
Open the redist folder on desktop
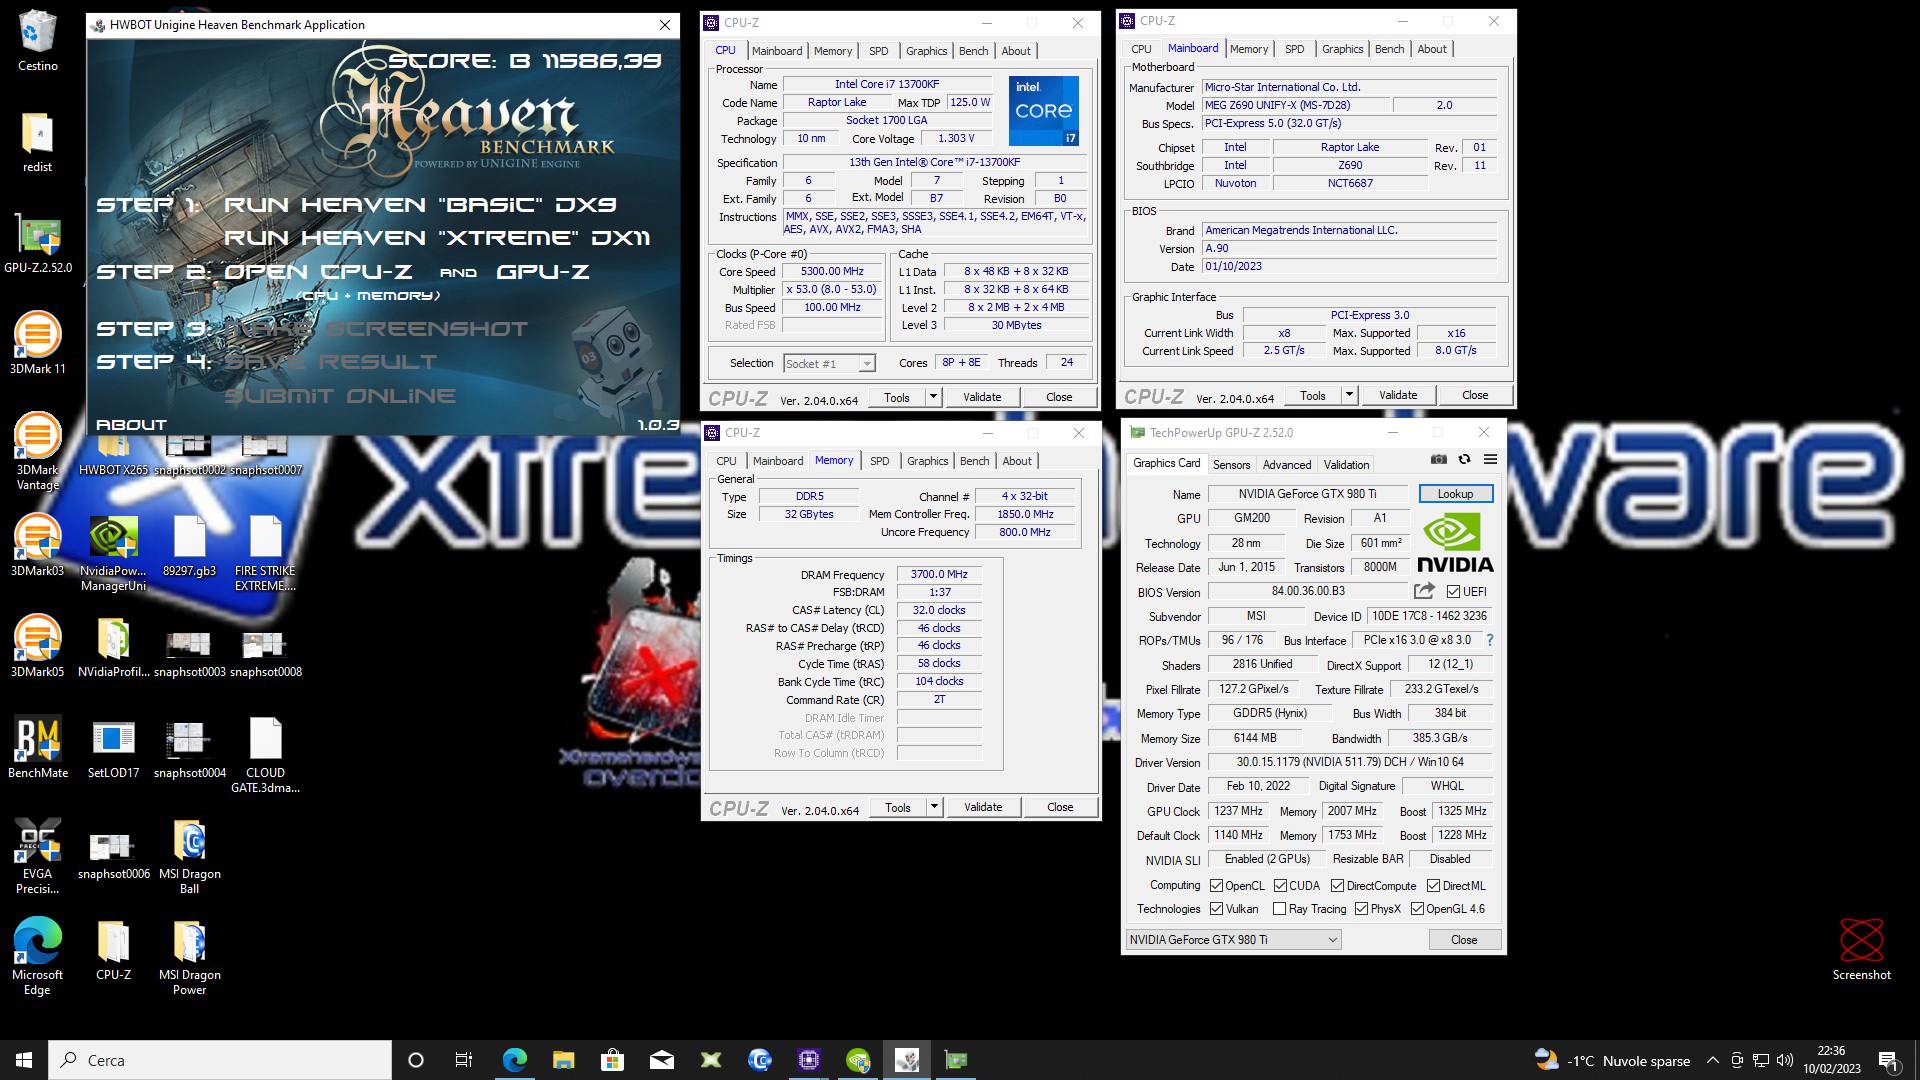click(37, 142)
